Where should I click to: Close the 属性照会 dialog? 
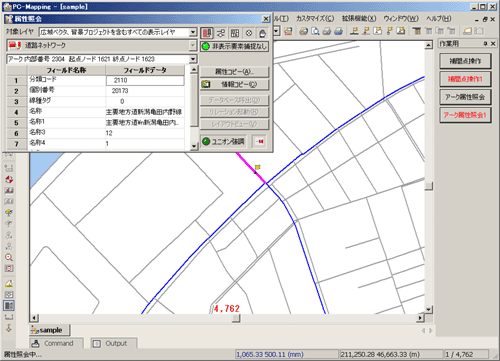[x=266, y=19]
